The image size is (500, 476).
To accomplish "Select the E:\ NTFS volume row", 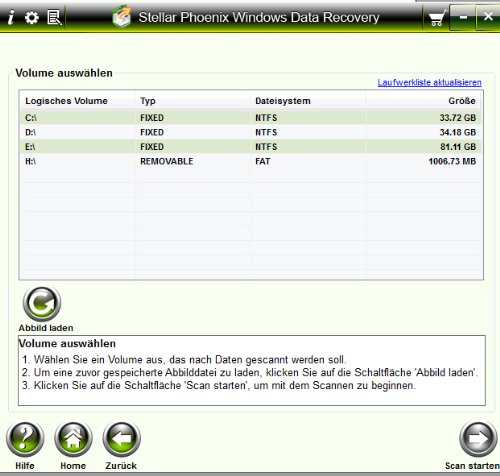I will [x=251, y=147].
